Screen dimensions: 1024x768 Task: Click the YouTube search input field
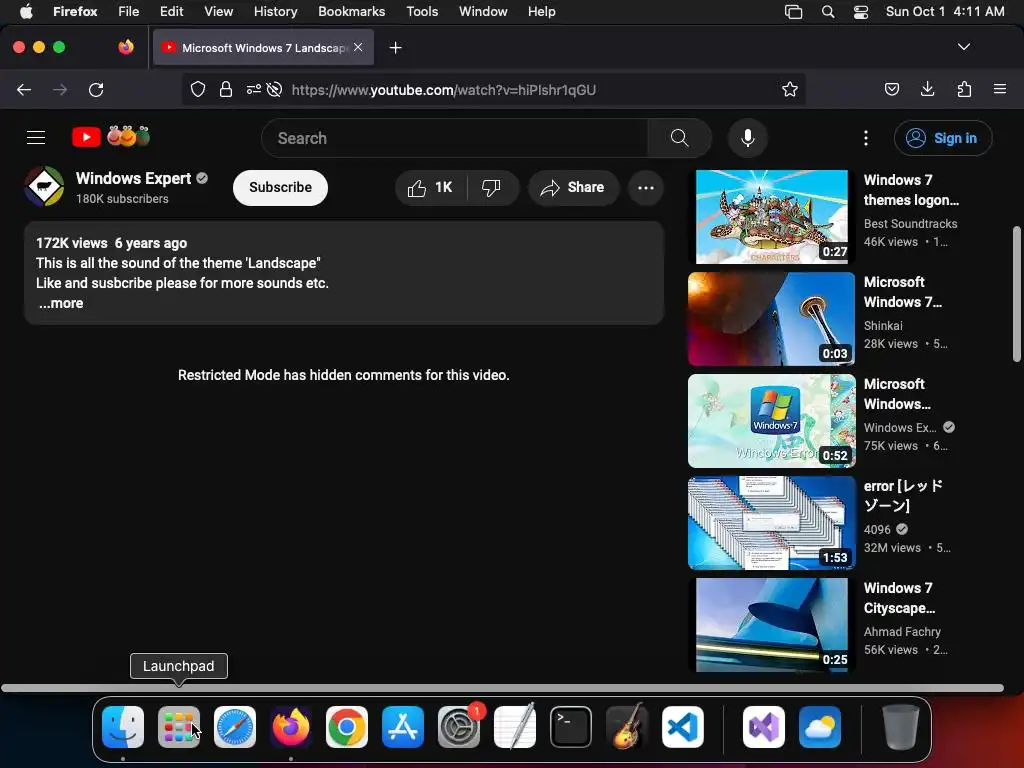point(455,138)
